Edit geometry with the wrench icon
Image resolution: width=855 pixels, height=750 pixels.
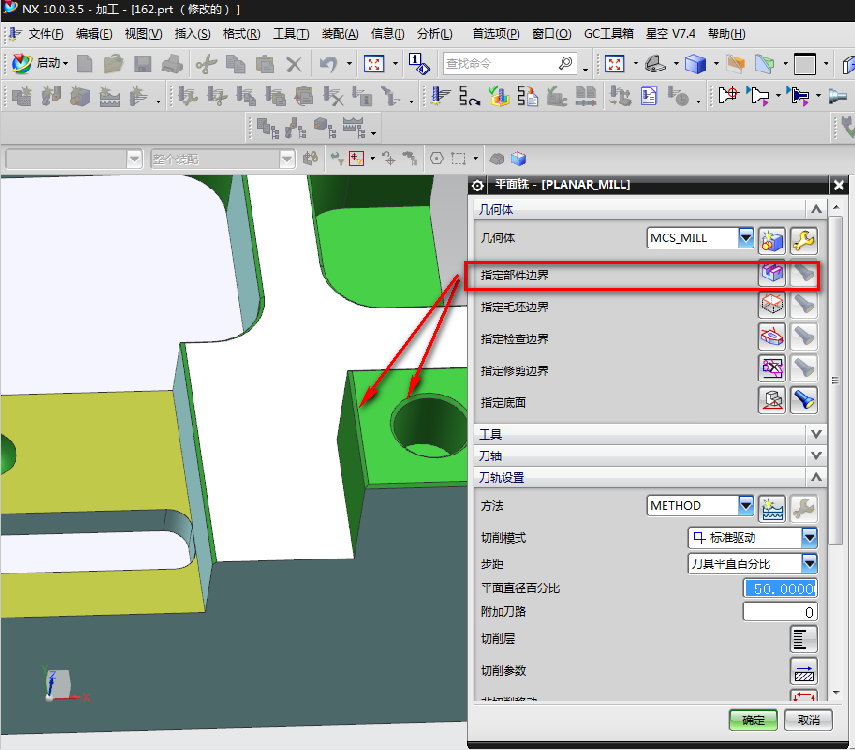804,239
